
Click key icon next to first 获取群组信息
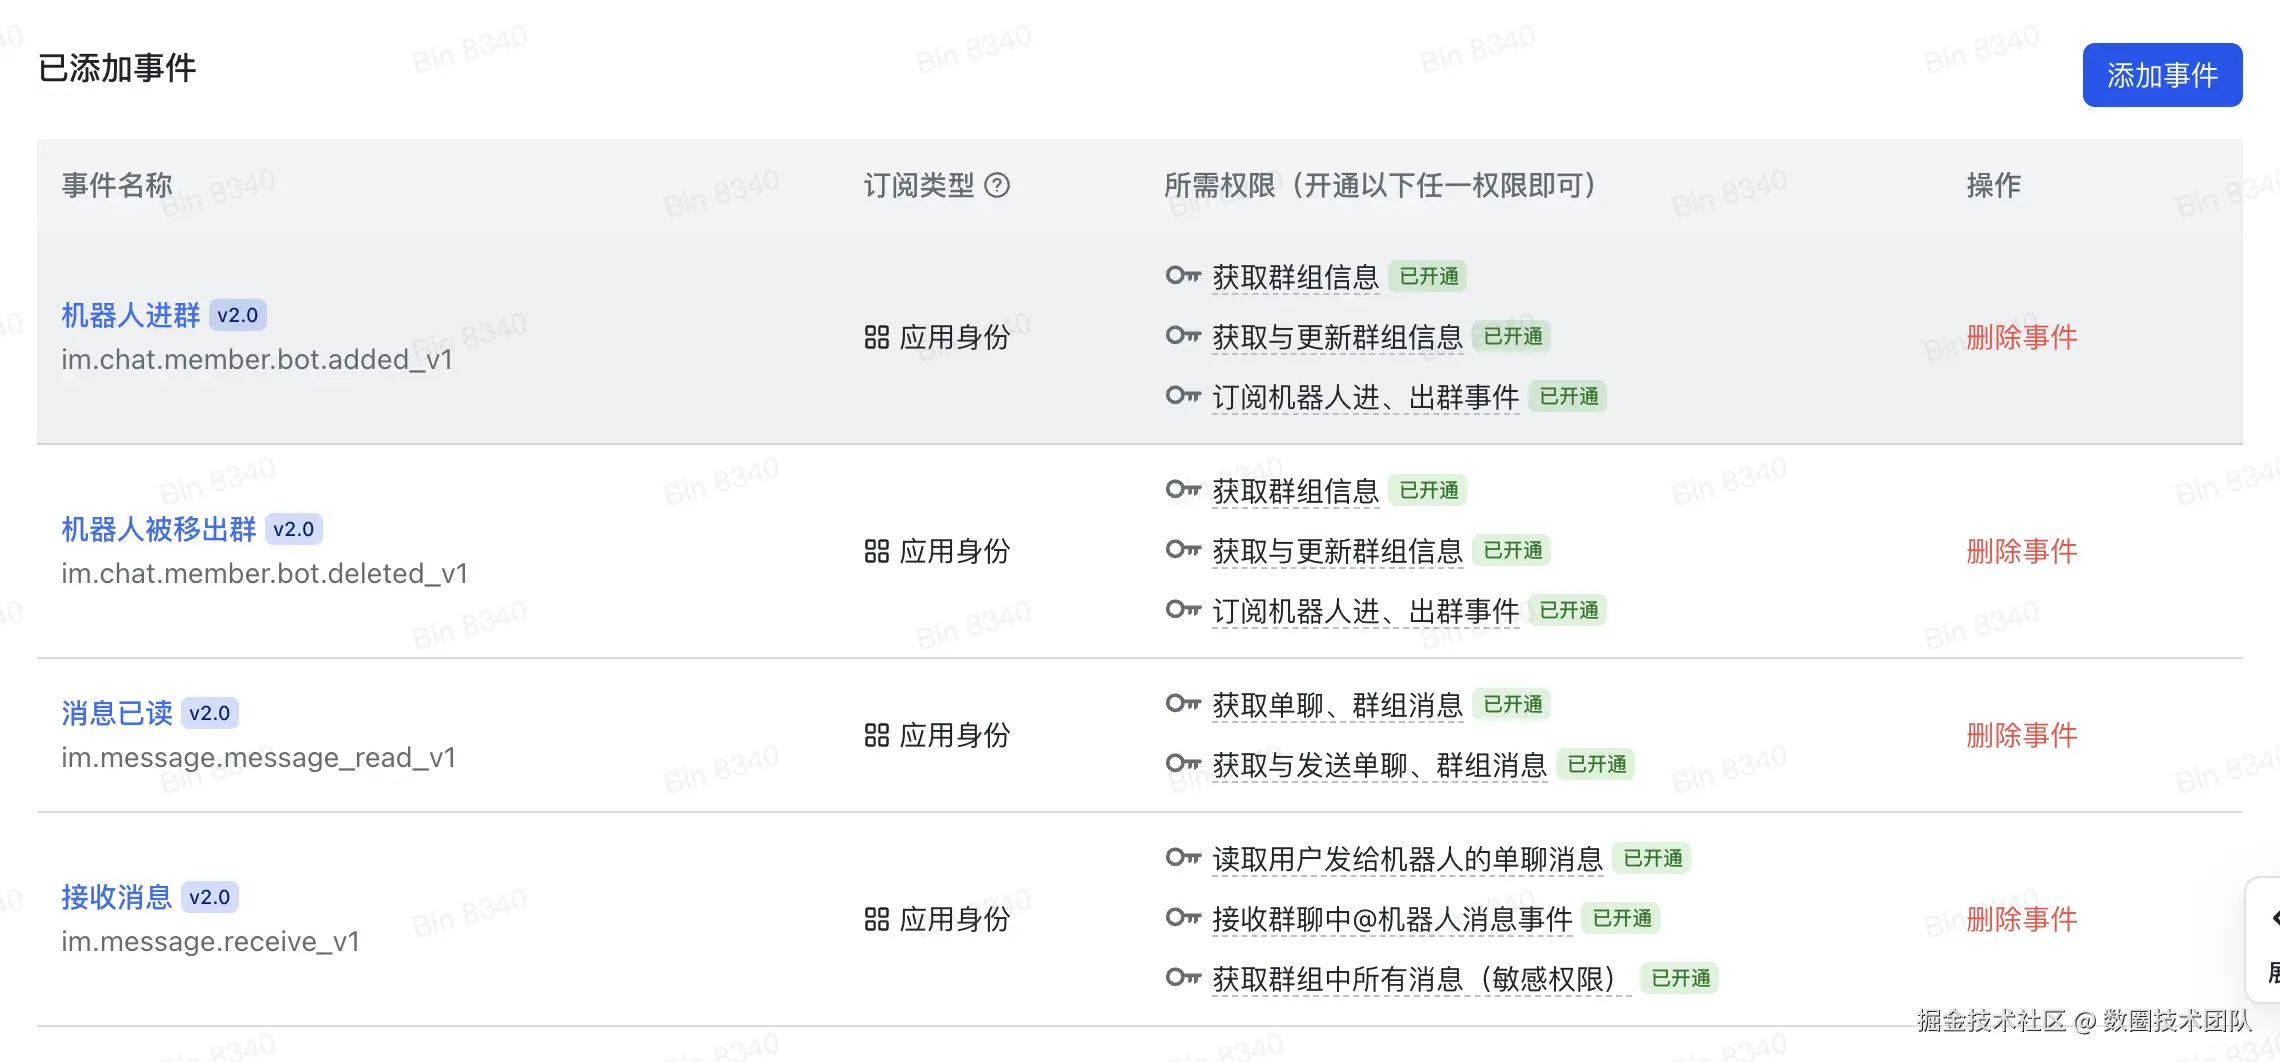tap(1182, 275)
